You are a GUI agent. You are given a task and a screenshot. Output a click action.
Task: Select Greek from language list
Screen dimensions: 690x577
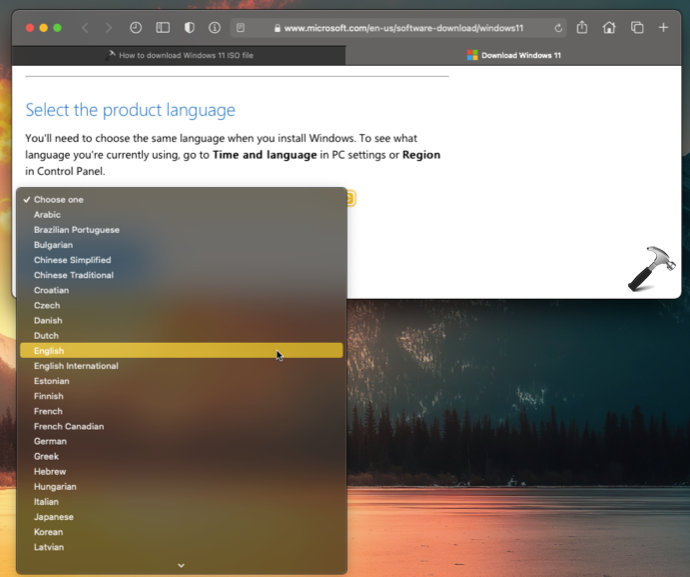(x=181, y=456)
